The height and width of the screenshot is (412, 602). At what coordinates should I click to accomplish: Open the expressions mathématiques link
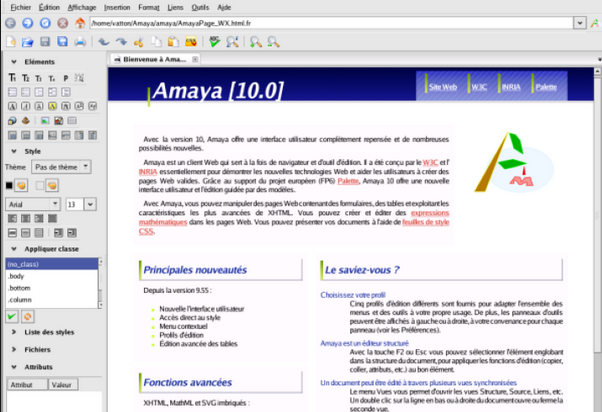(x=430, y=213)
